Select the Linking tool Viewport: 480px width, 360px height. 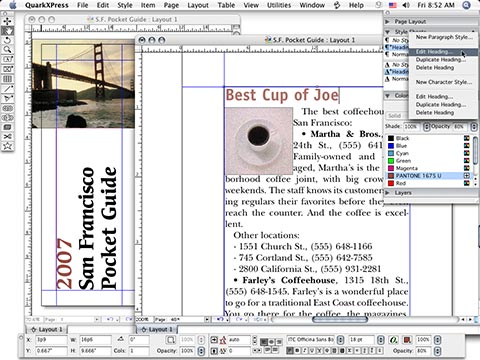(x=7, y=108)
